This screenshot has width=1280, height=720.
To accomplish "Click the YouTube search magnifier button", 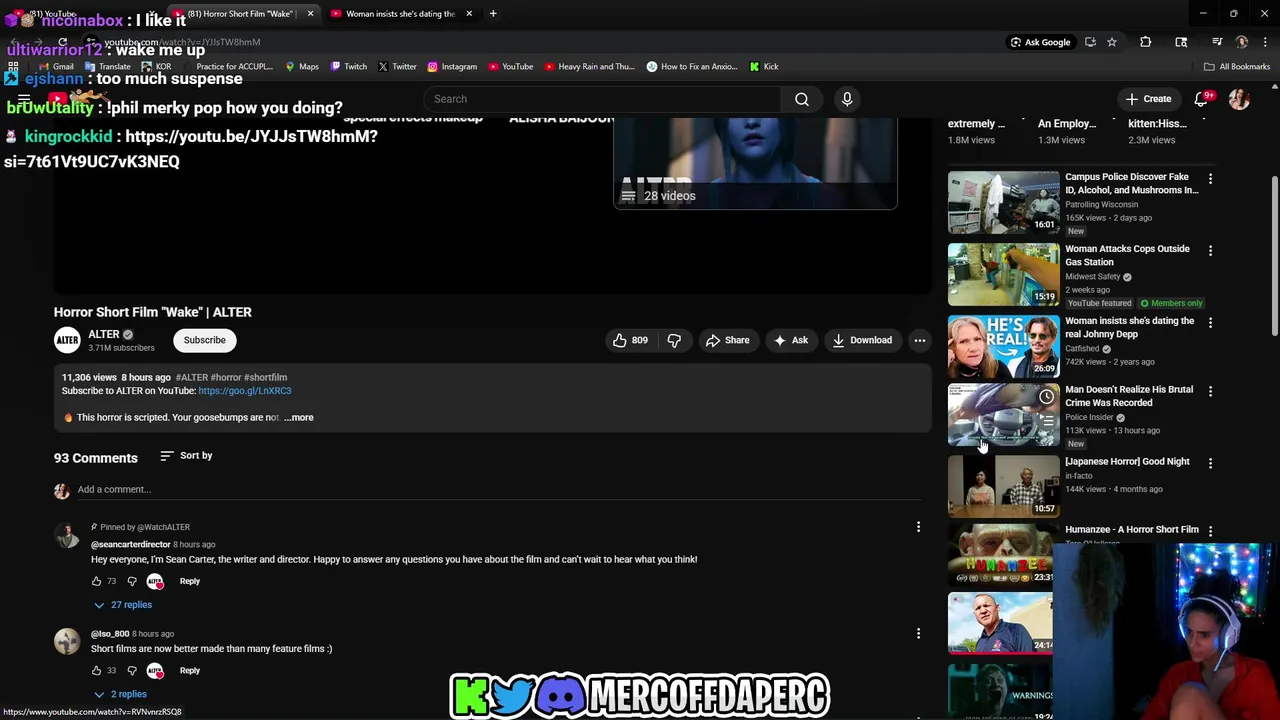I will coord(802,99).
